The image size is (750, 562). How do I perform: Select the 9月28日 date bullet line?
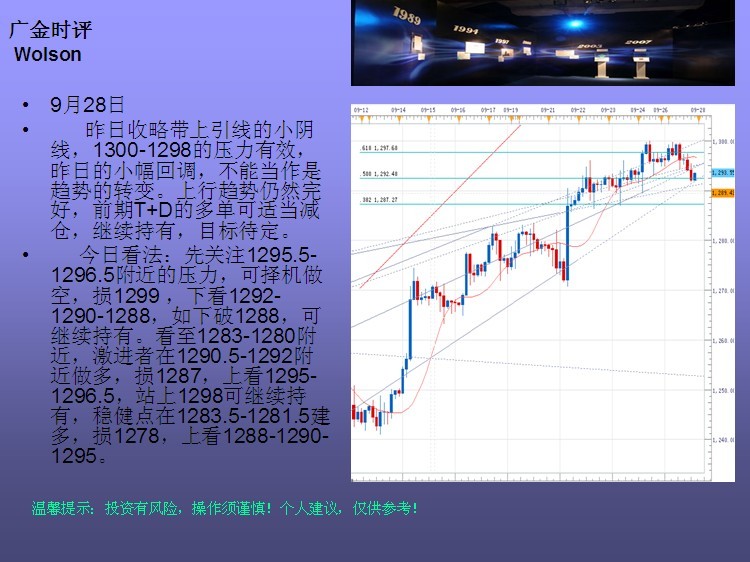[88, 105]
